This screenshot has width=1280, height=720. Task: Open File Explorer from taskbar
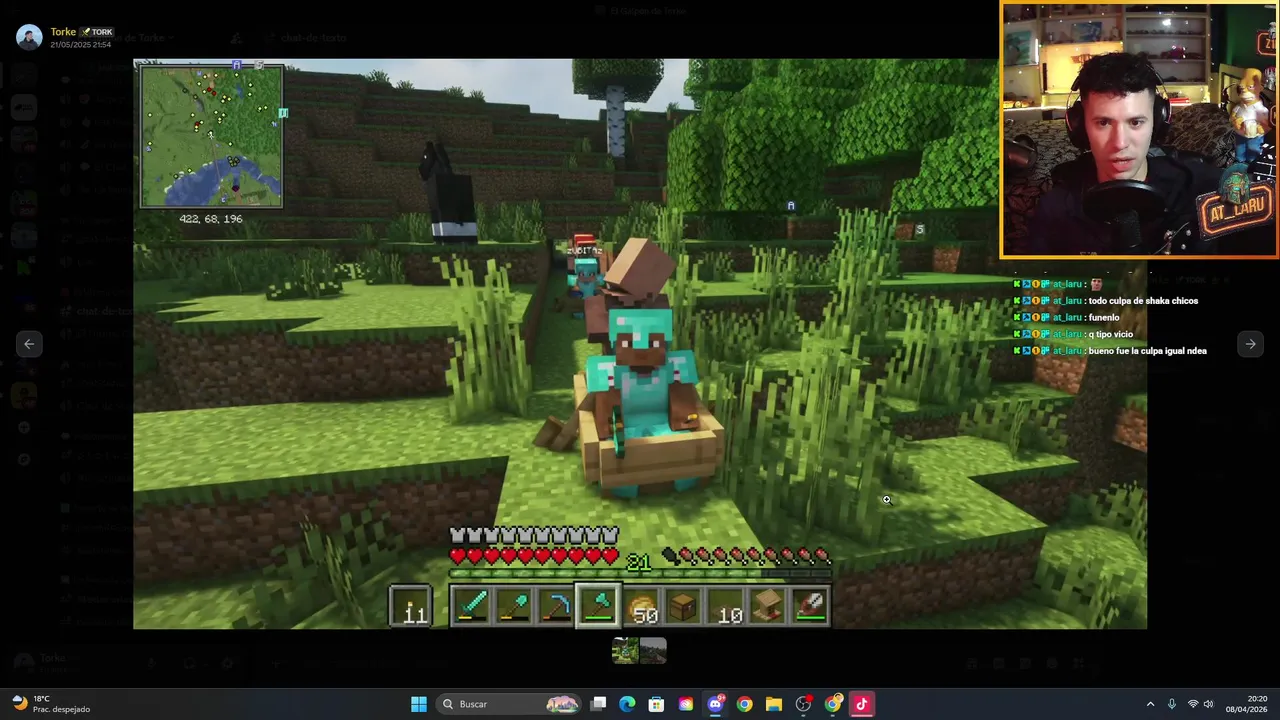pyautogui.click(x=774, y=704)
